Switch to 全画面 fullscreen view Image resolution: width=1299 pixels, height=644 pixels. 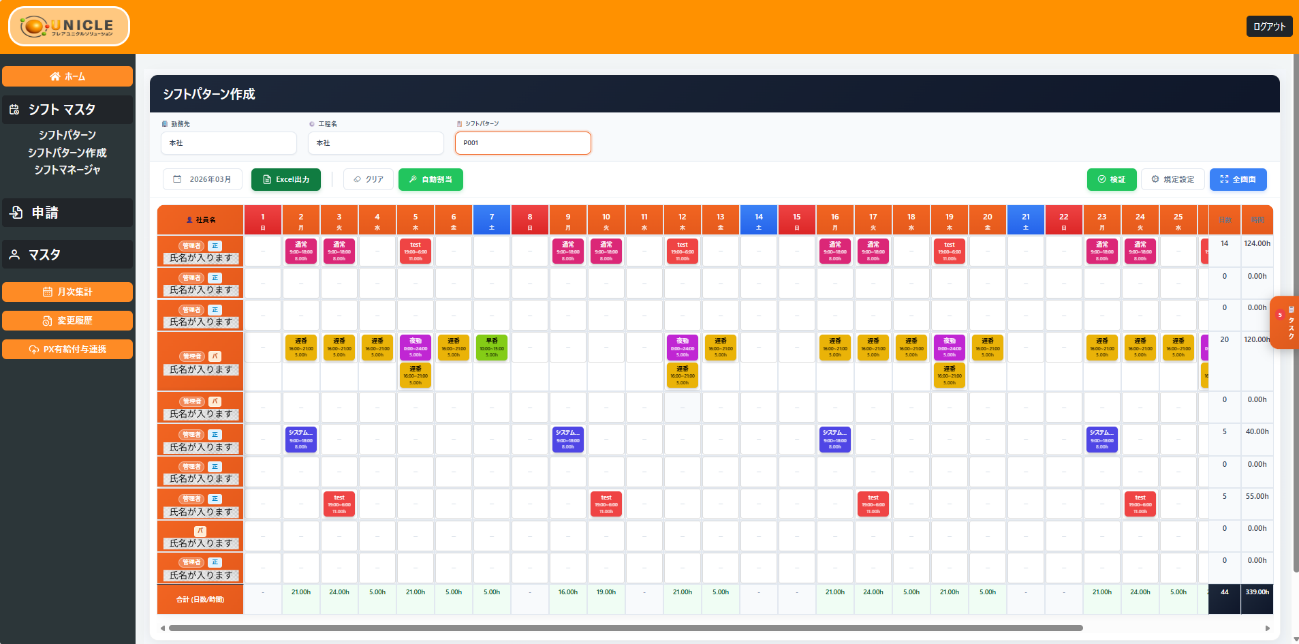(x=1238, y=180)
